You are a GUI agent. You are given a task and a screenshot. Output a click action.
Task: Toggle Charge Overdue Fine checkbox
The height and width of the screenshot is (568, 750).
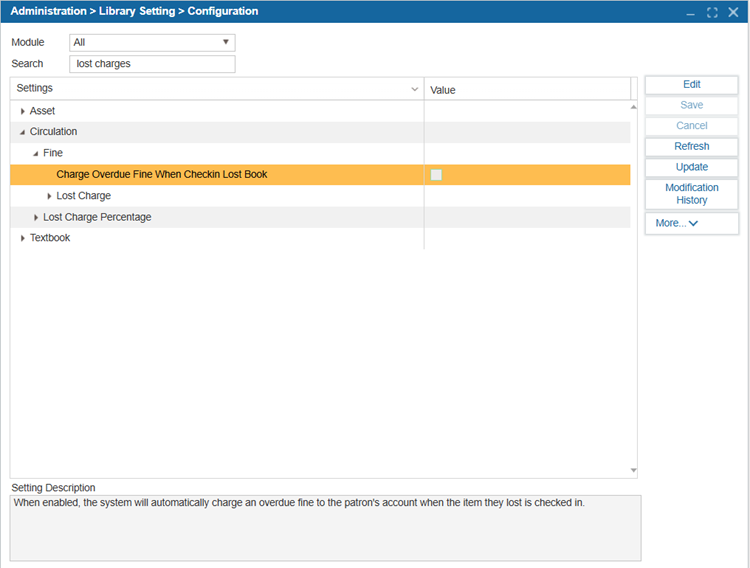(x=436, y=175)
